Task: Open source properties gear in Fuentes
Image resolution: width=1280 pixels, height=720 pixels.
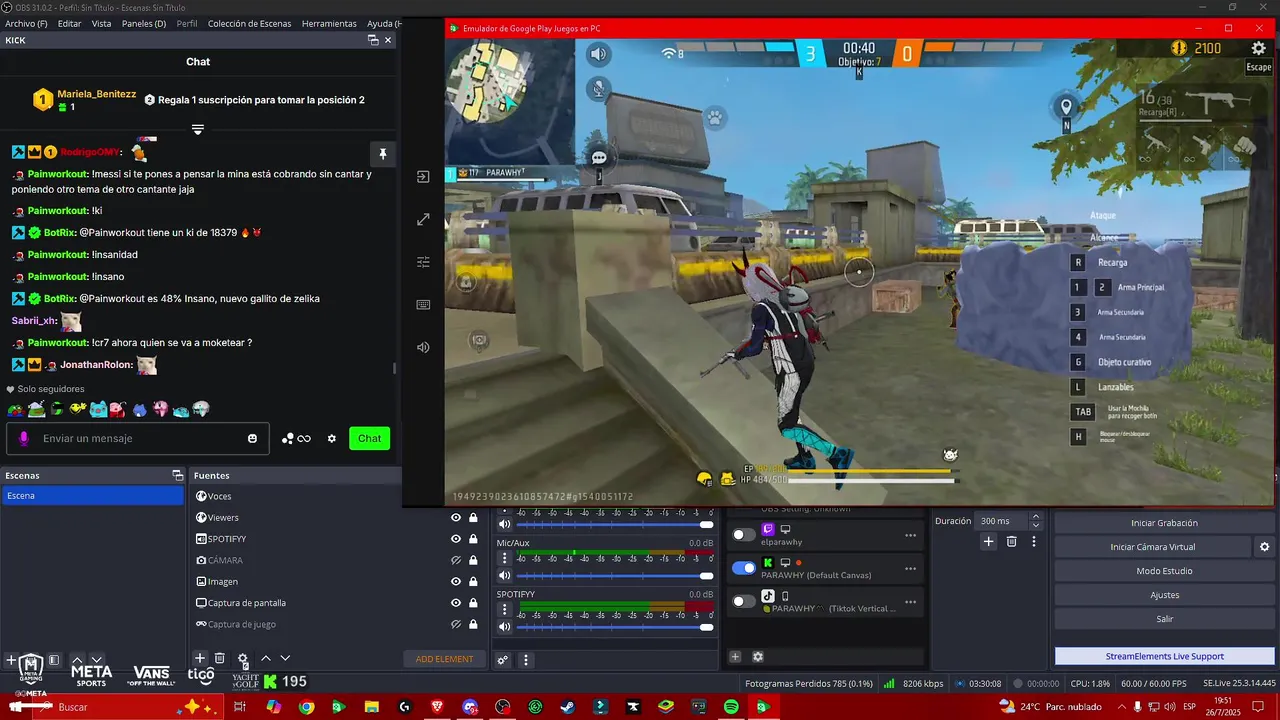Action: click(x=242, y=658)
